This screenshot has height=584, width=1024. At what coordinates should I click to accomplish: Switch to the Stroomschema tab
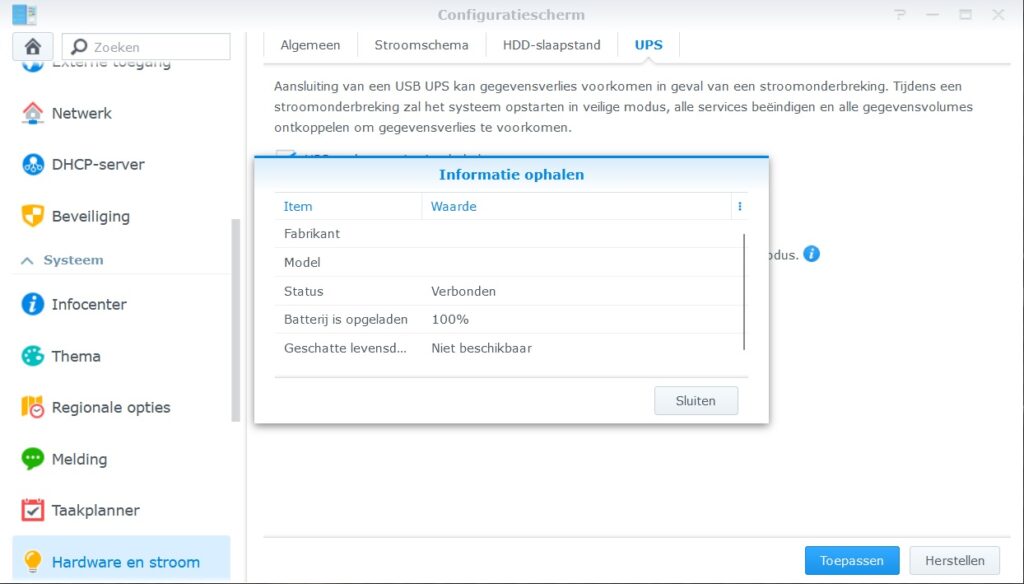click(421, 45)
